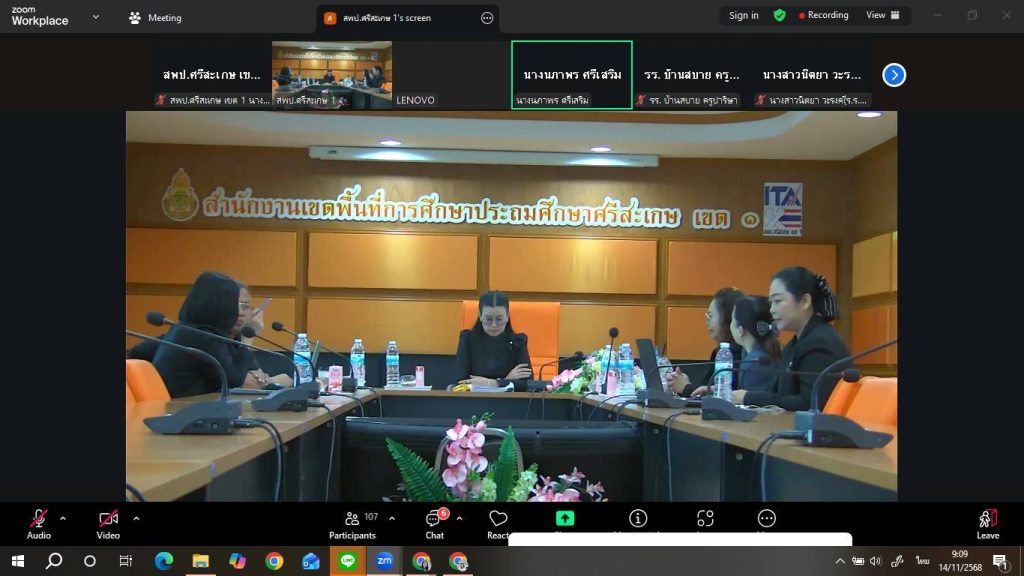Open the Zoom Workplace dropdown menu
Image resolution: width=1024 pixels, height=576 pixels.
(96, 17)
